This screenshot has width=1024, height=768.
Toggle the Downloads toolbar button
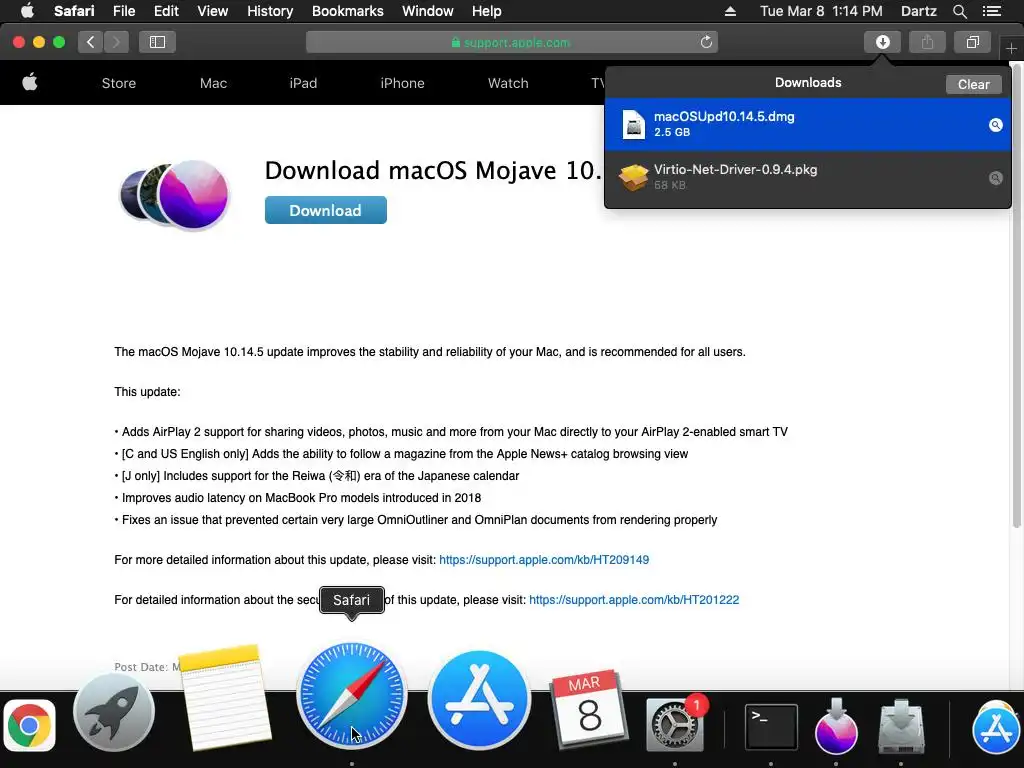click(x=882, y=42)
